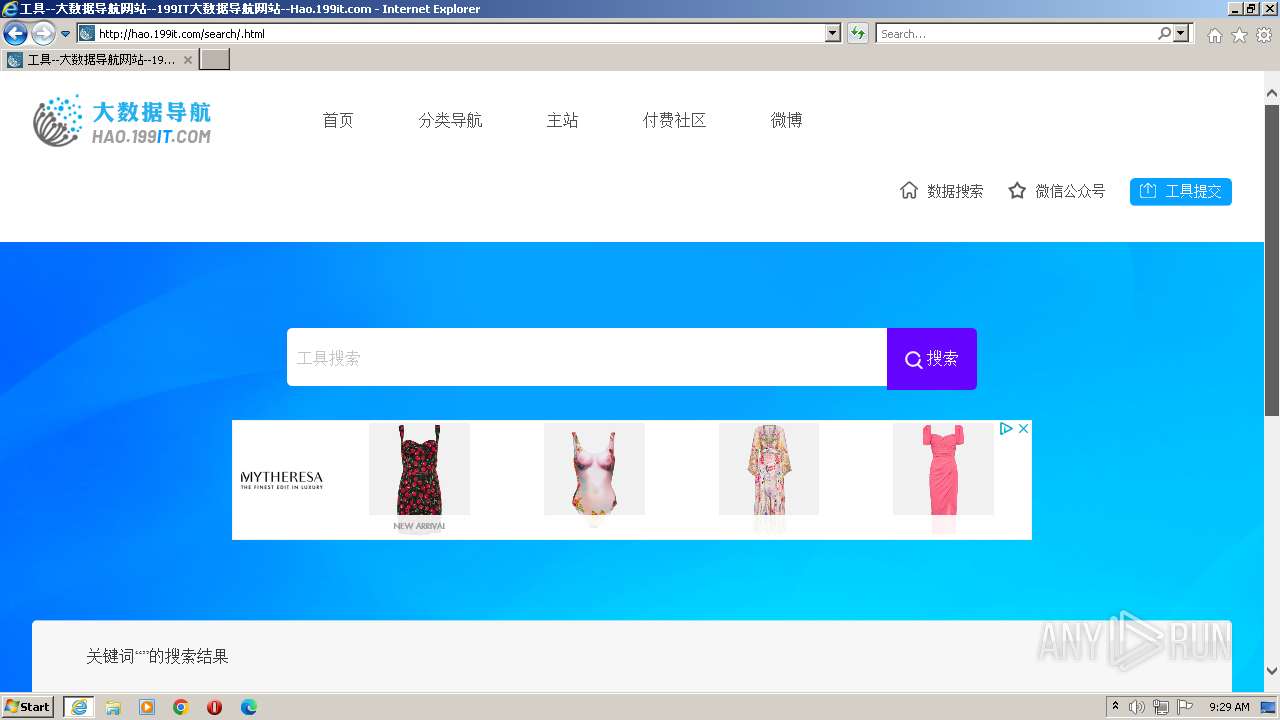The height and width of the screenshot is (720, 1280).
Task: Close the current browser tab
Action: coord(187,60)
